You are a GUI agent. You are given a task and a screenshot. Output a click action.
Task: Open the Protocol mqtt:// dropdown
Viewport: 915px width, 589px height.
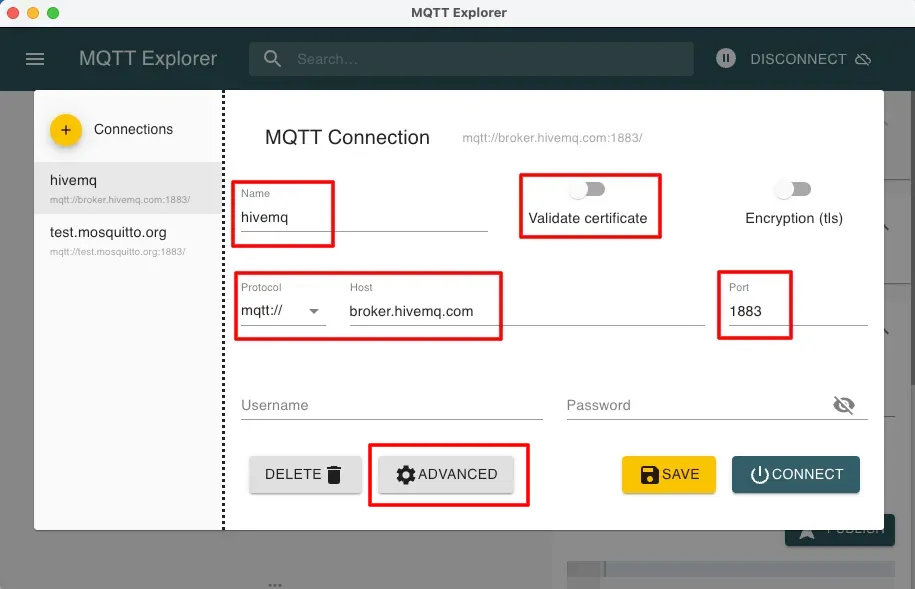click(283, 311)
